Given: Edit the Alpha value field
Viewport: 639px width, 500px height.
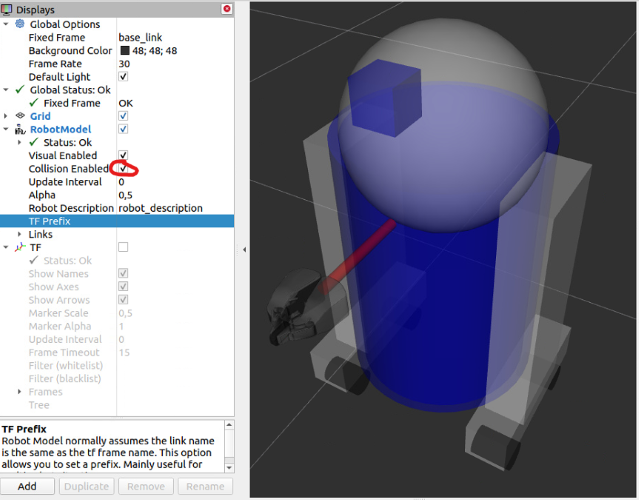Looking at the screenshot, I should point(170,195).
